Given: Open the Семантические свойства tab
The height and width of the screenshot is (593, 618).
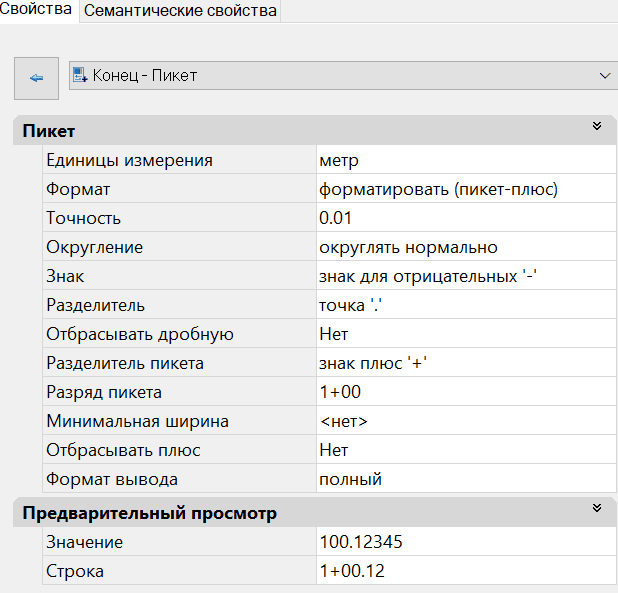Looking at the screenshot, I should pyautogui.click(x=179, y=11).
